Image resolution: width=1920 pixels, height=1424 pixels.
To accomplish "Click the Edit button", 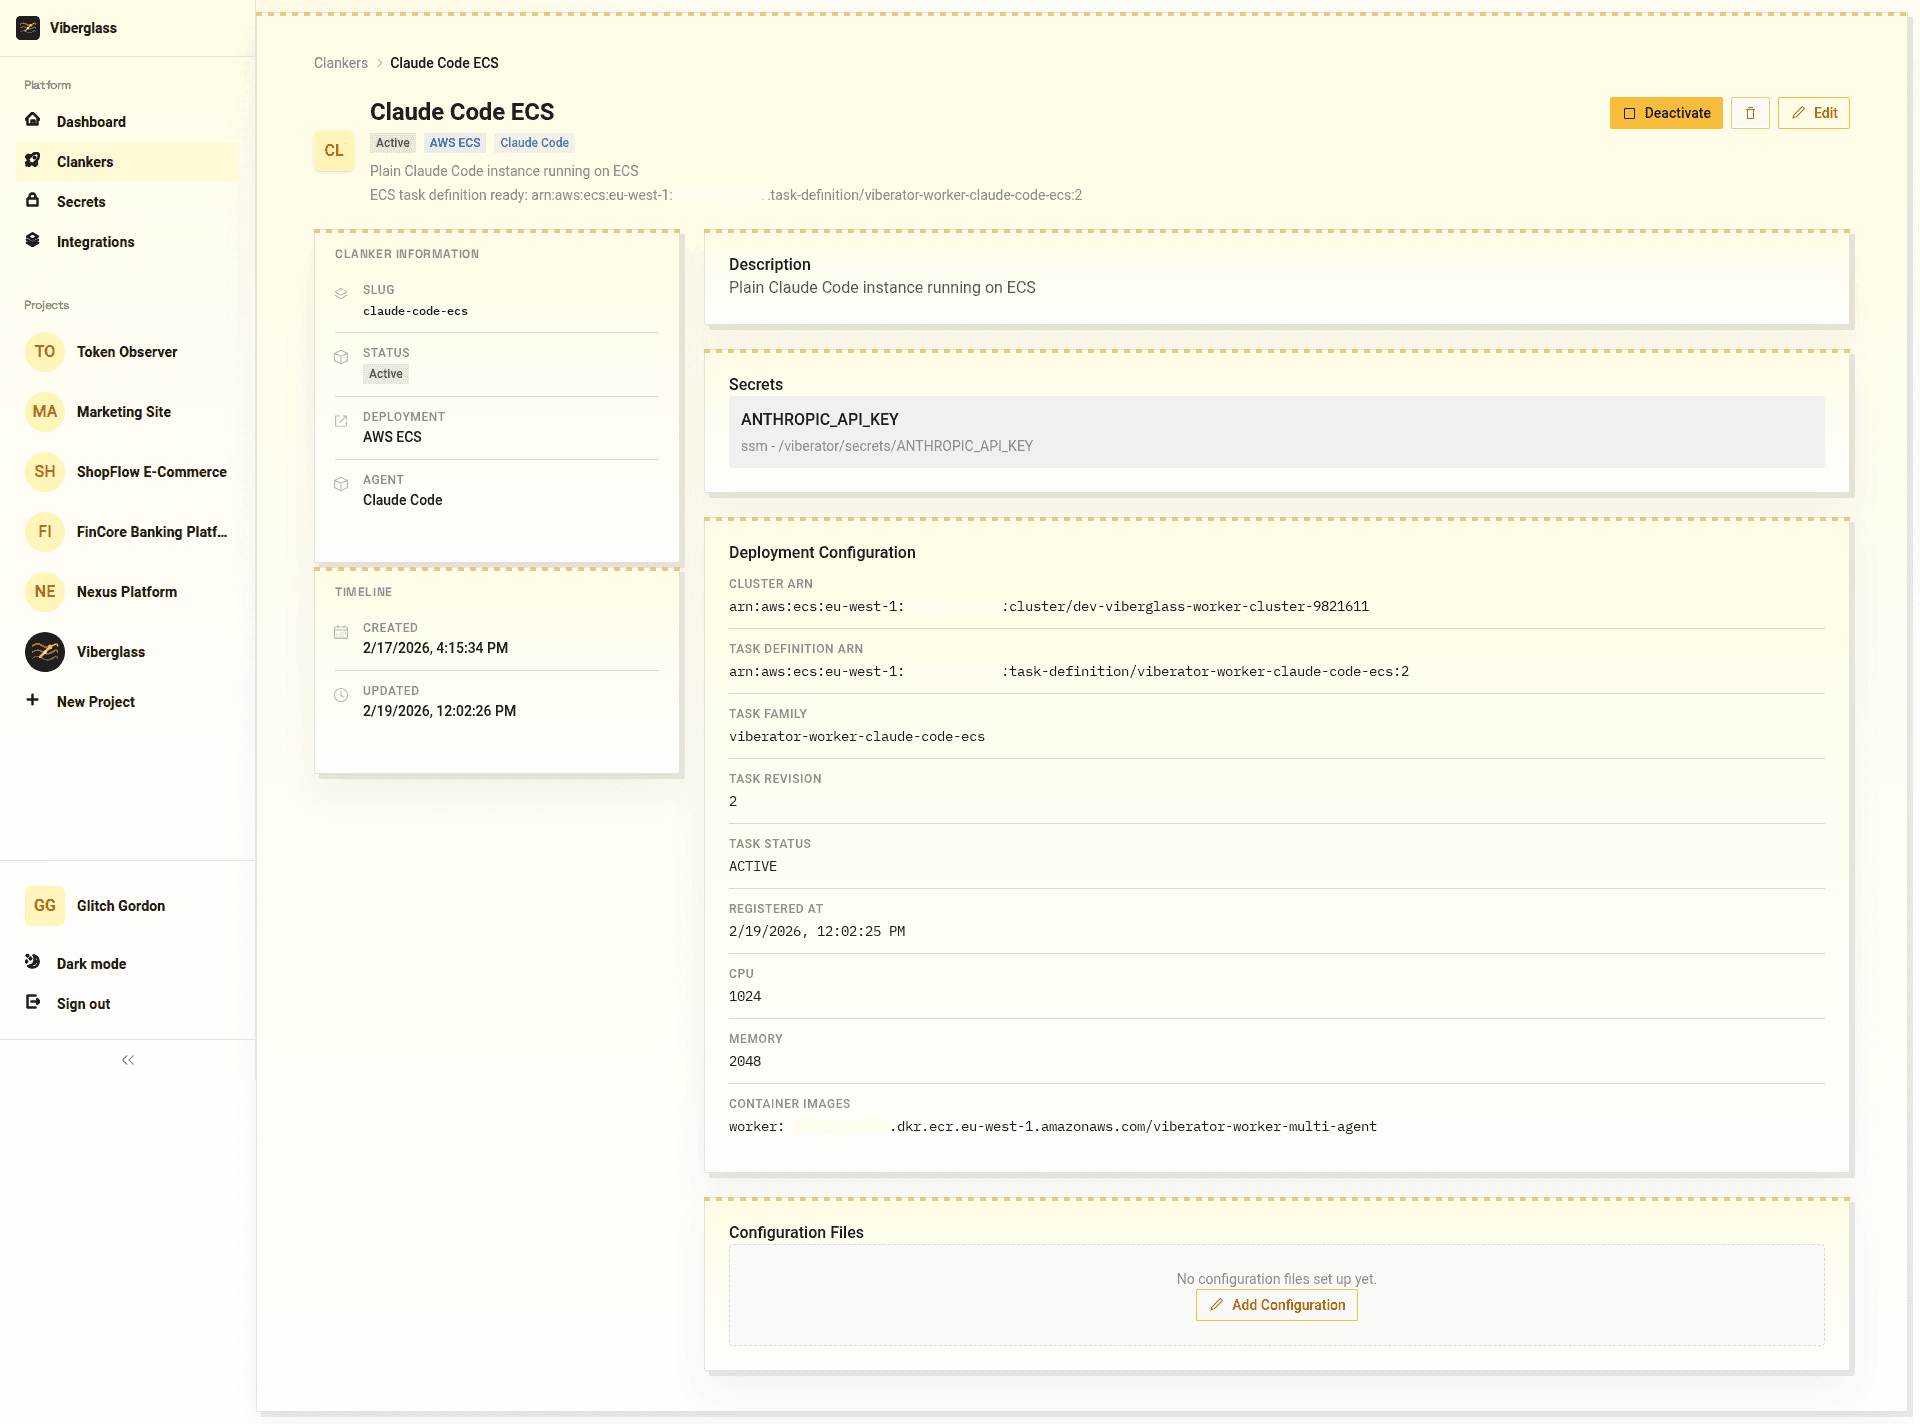I will click(x=1813, y=113).
